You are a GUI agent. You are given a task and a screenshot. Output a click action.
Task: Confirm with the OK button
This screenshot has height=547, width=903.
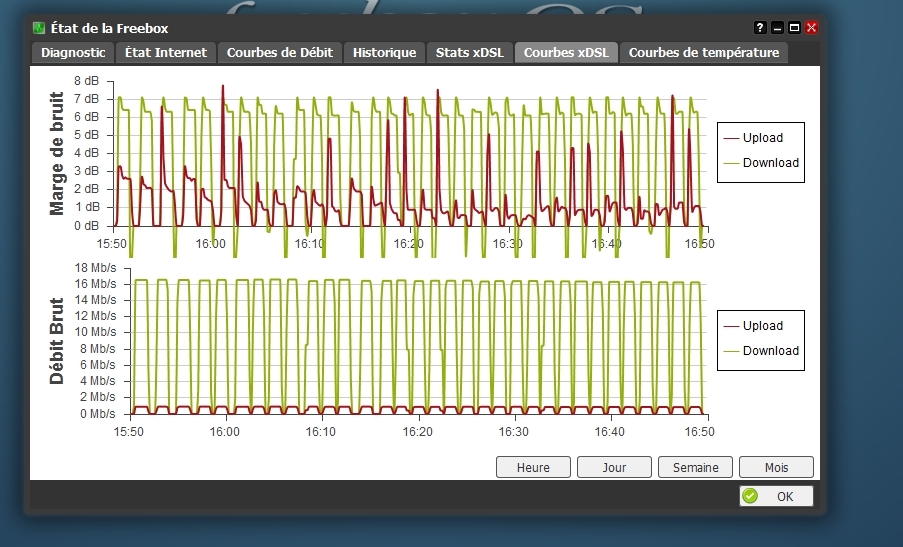[x=776, y=496]
